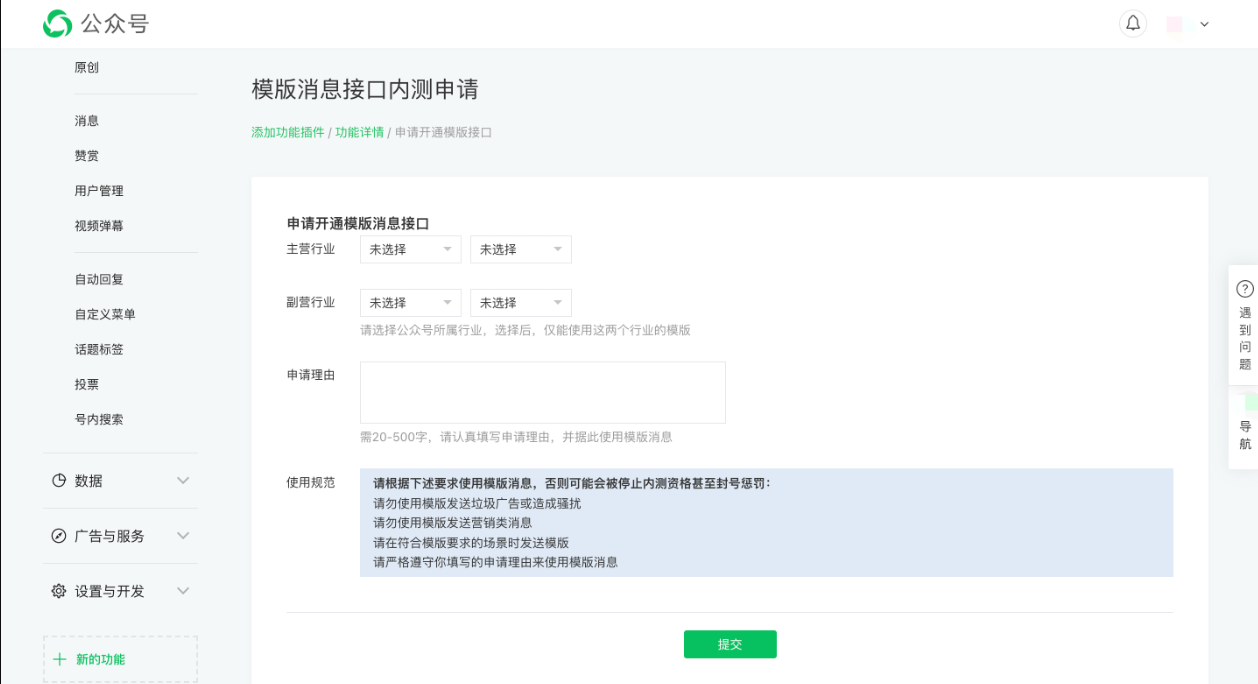
Task: Open 原创 in the sidebar
Action: [87, 68]
